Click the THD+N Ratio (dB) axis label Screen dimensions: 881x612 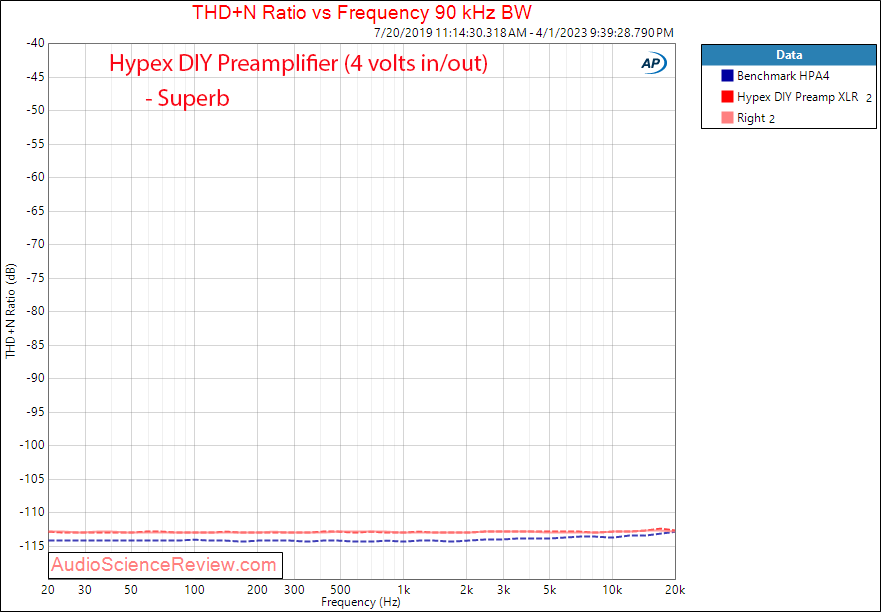click(10, 311)
